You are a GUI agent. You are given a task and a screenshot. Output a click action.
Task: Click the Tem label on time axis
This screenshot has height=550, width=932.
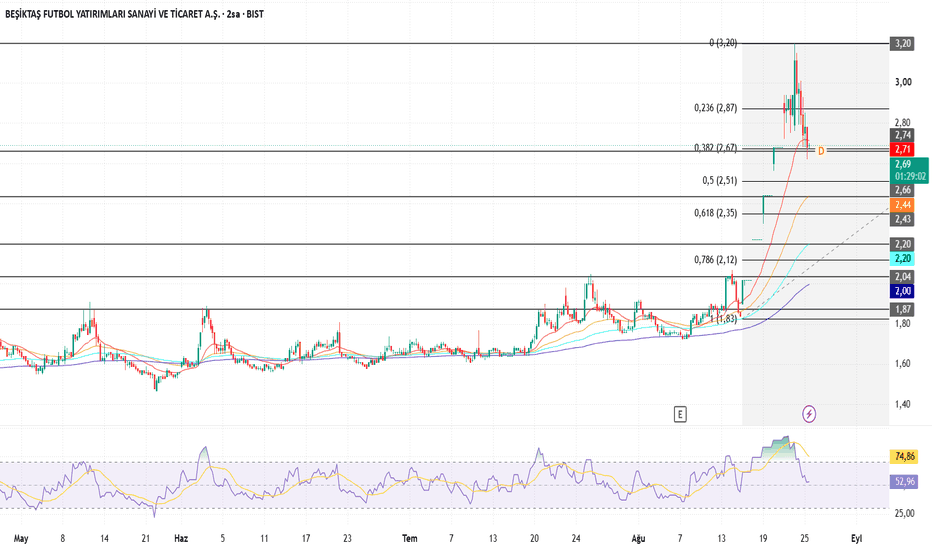point(410,539)
